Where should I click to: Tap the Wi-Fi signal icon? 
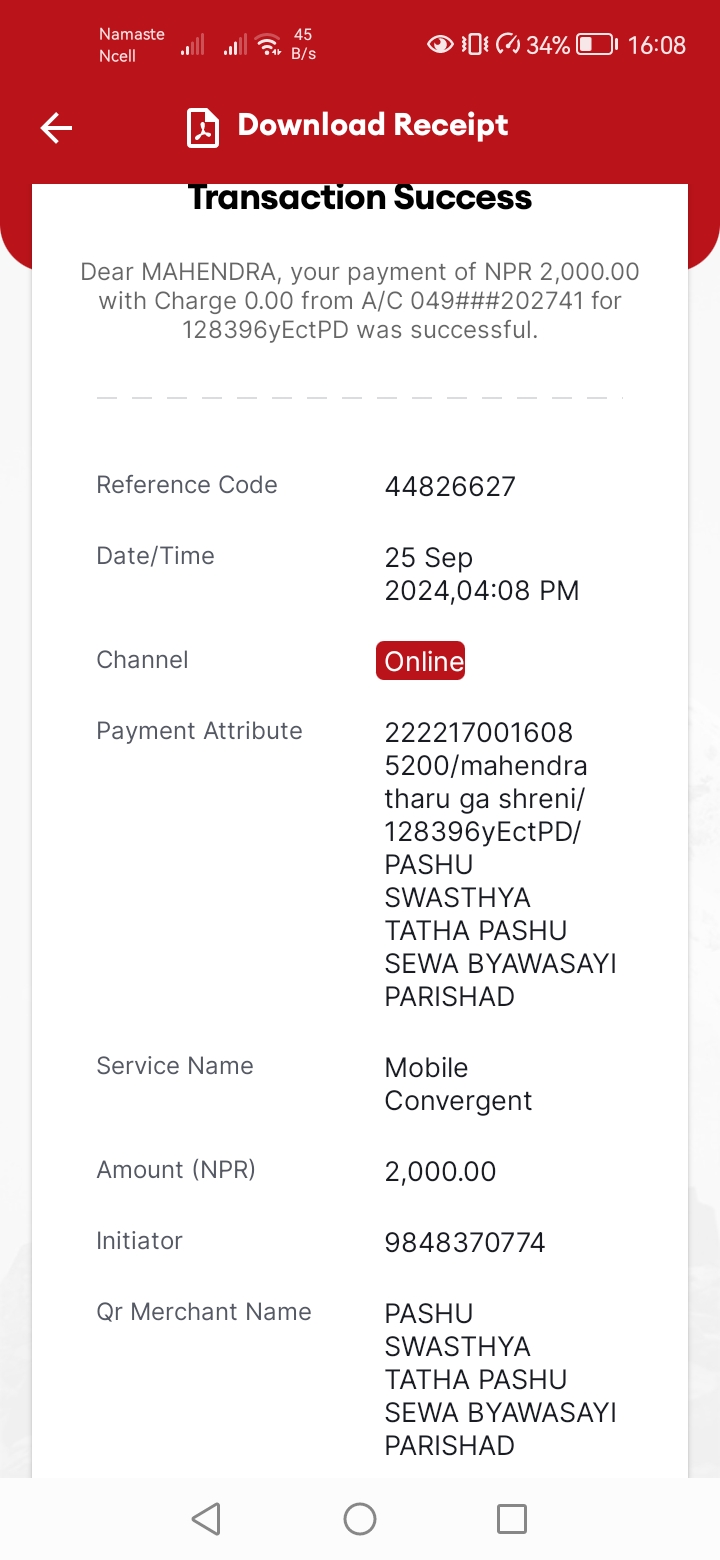click(267, 44)
